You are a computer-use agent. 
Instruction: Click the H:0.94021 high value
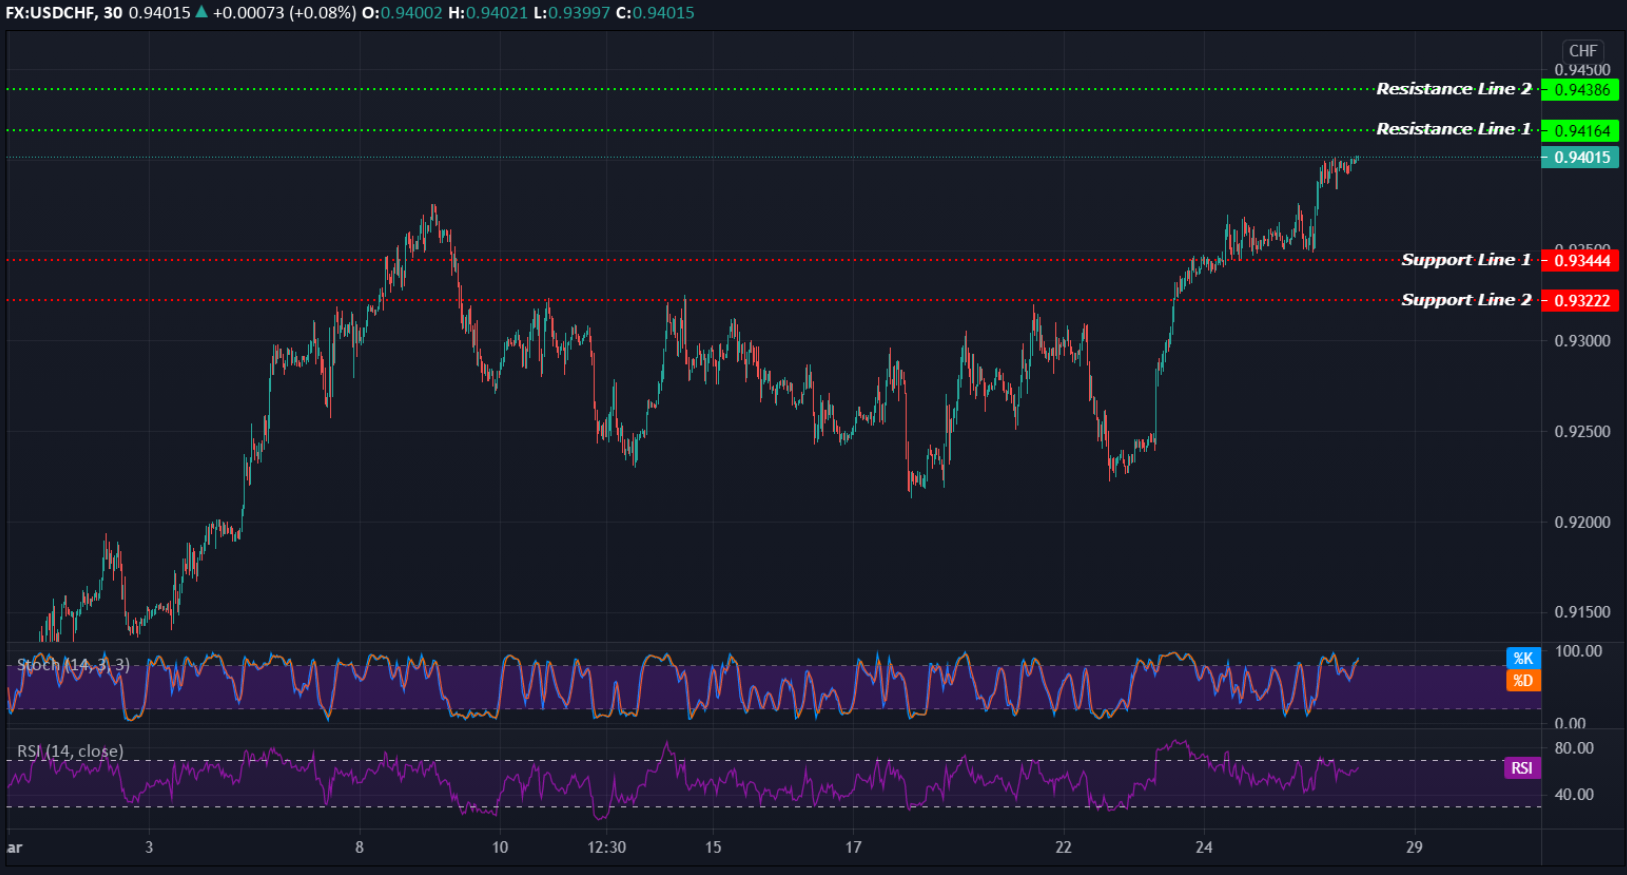(486, 13)
